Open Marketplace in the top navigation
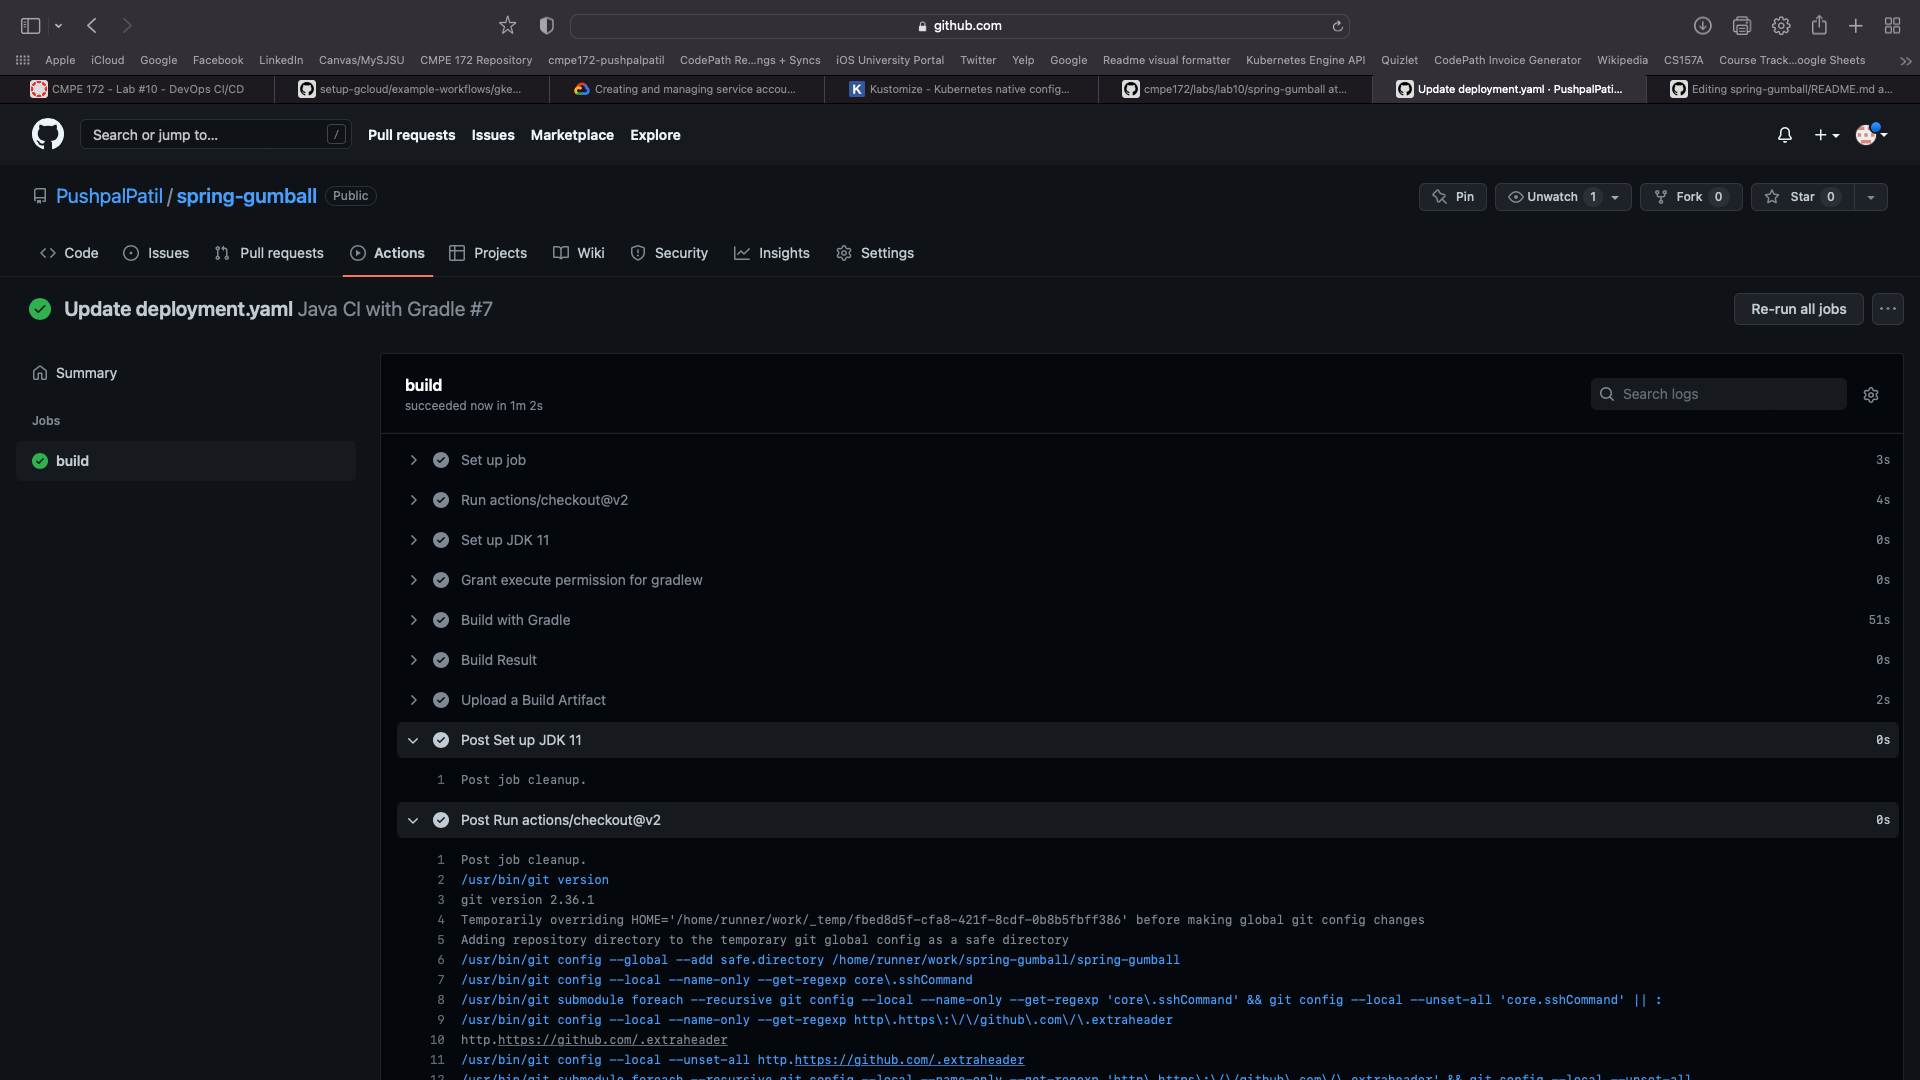The image size is (1920, 1080). 572,135
